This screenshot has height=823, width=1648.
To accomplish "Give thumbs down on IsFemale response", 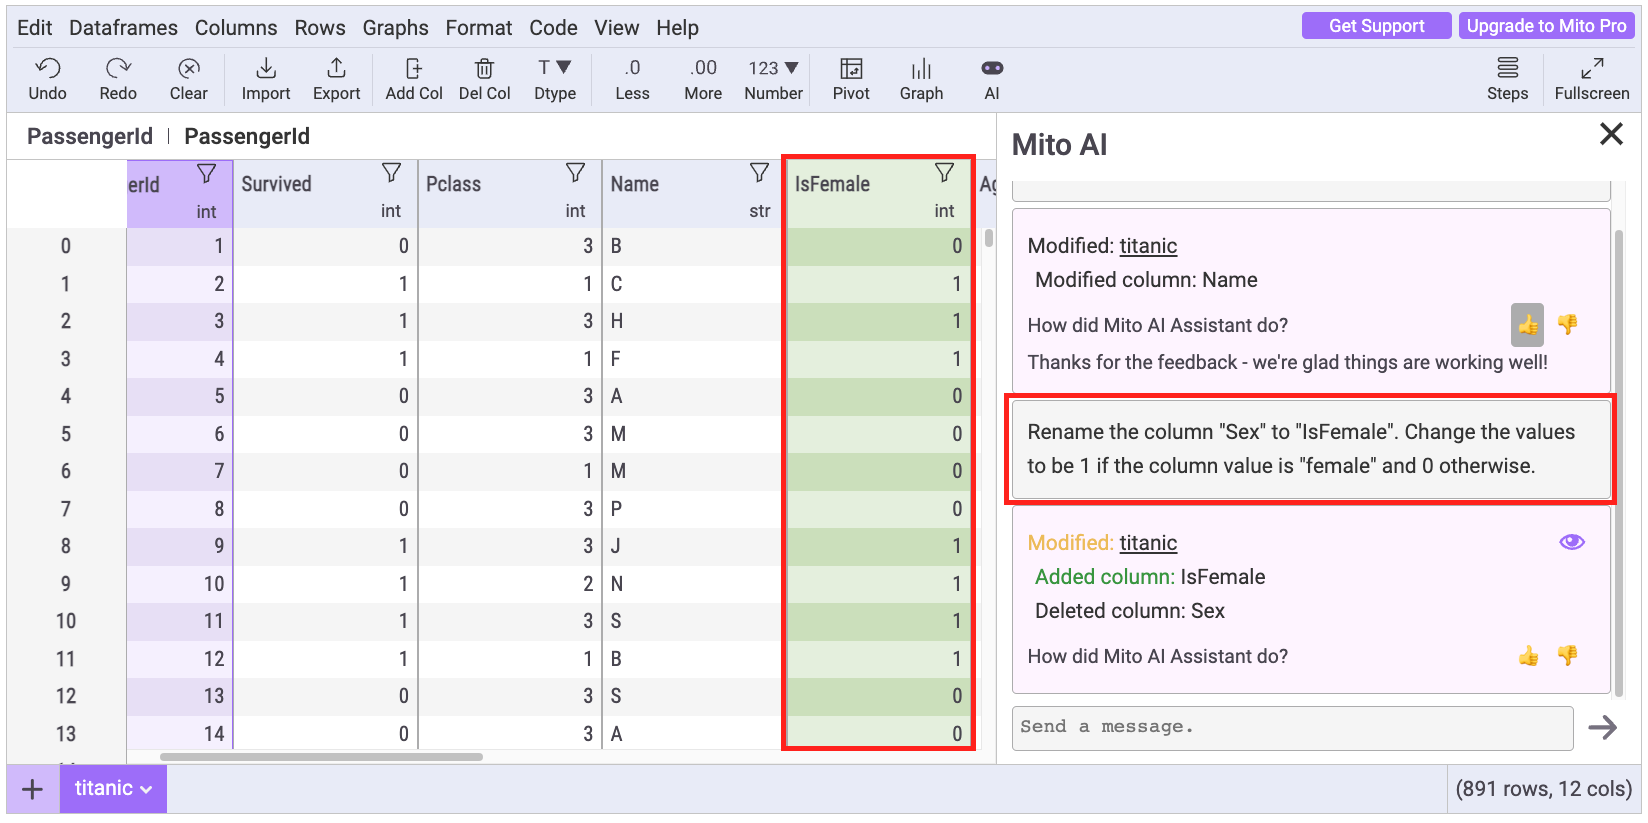I will (x=1567, y=656).
